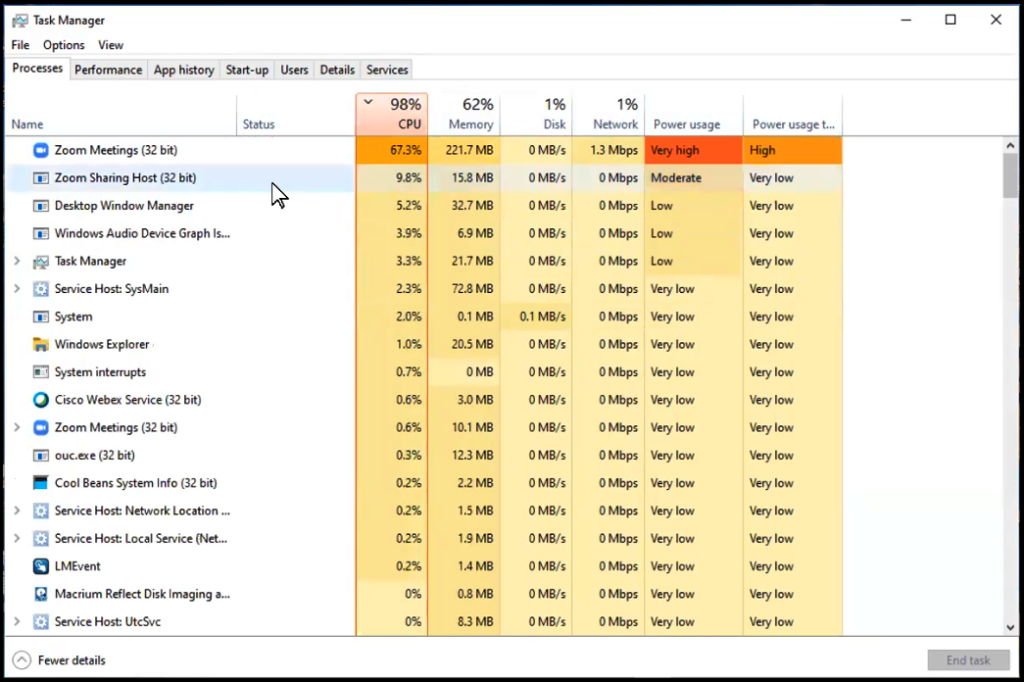Click the Task Manager process row icon
The height and width of the screenshot is (682, 1024).
(40, 261)
